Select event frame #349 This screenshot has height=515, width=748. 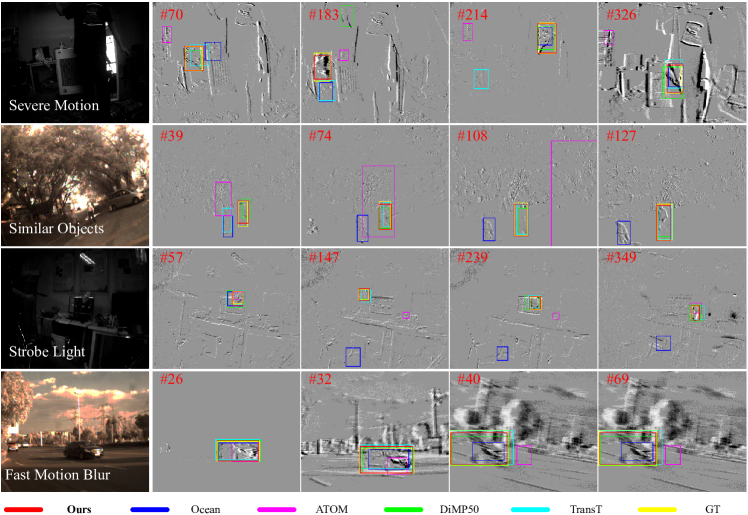[672, 309]
